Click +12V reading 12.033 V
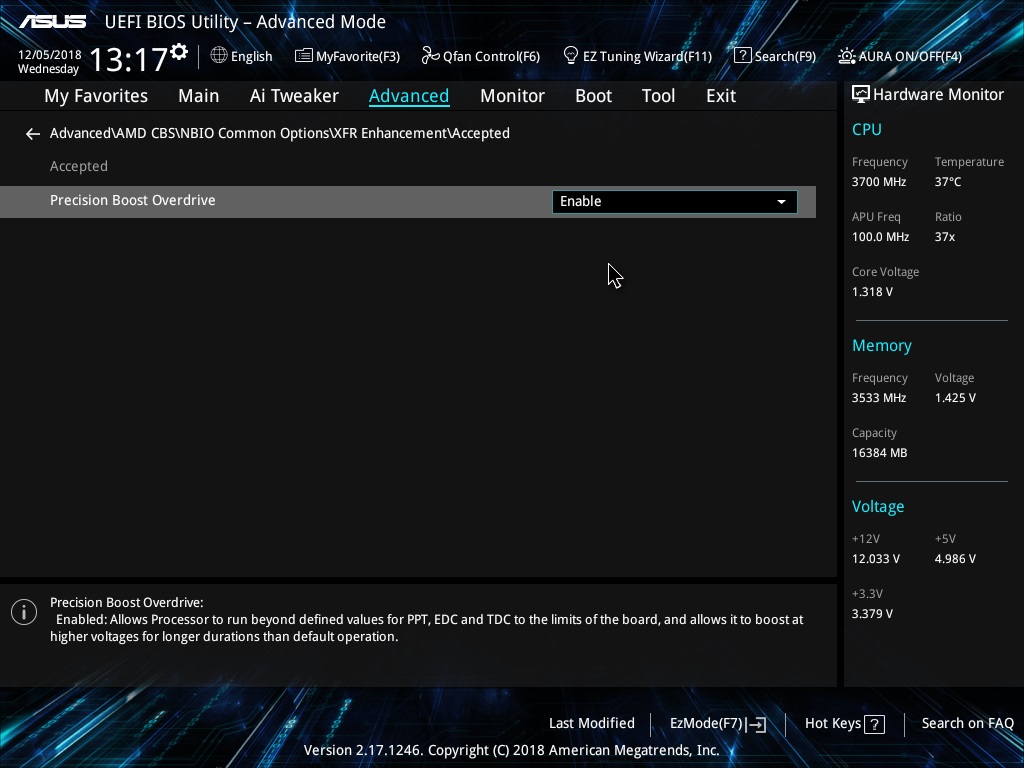1024x768 pixels. [x=876, y=559]
